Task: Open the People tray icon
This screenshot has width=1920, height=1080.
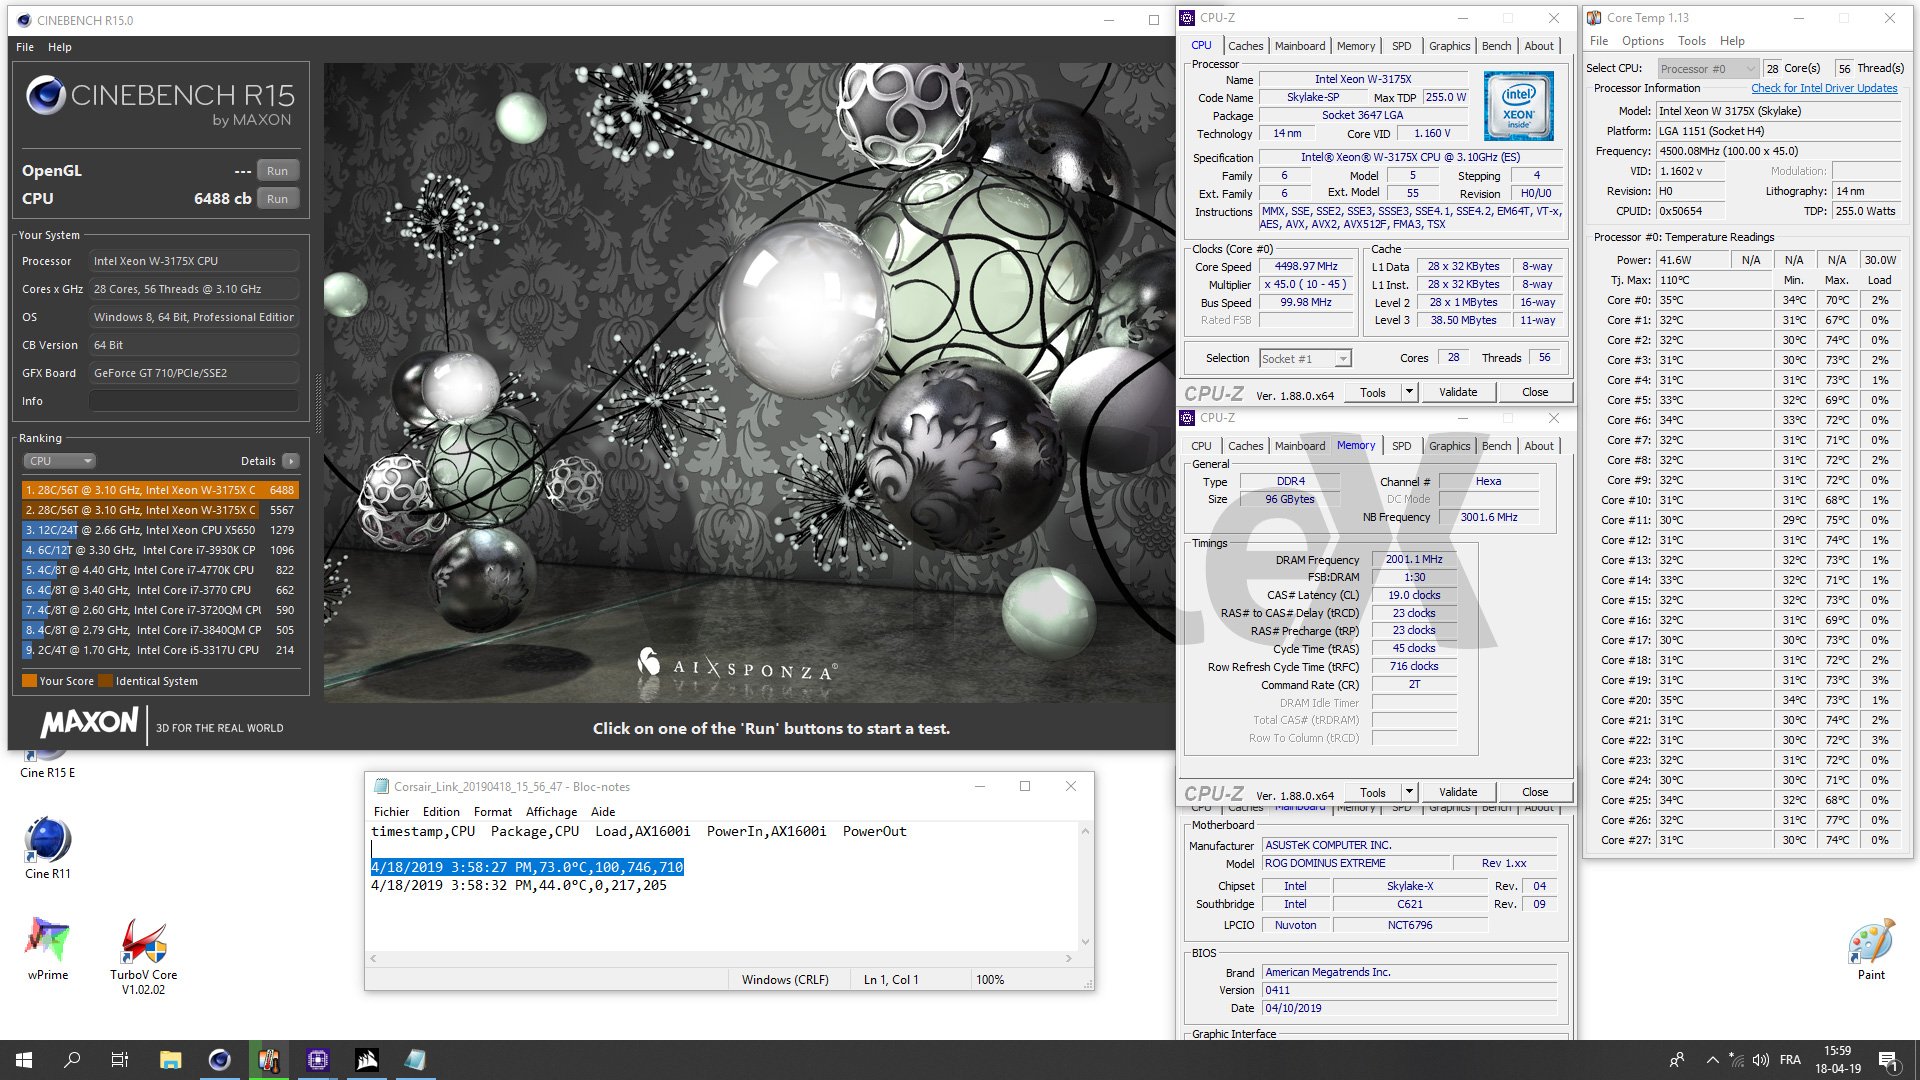Action: point(1677,1060)
